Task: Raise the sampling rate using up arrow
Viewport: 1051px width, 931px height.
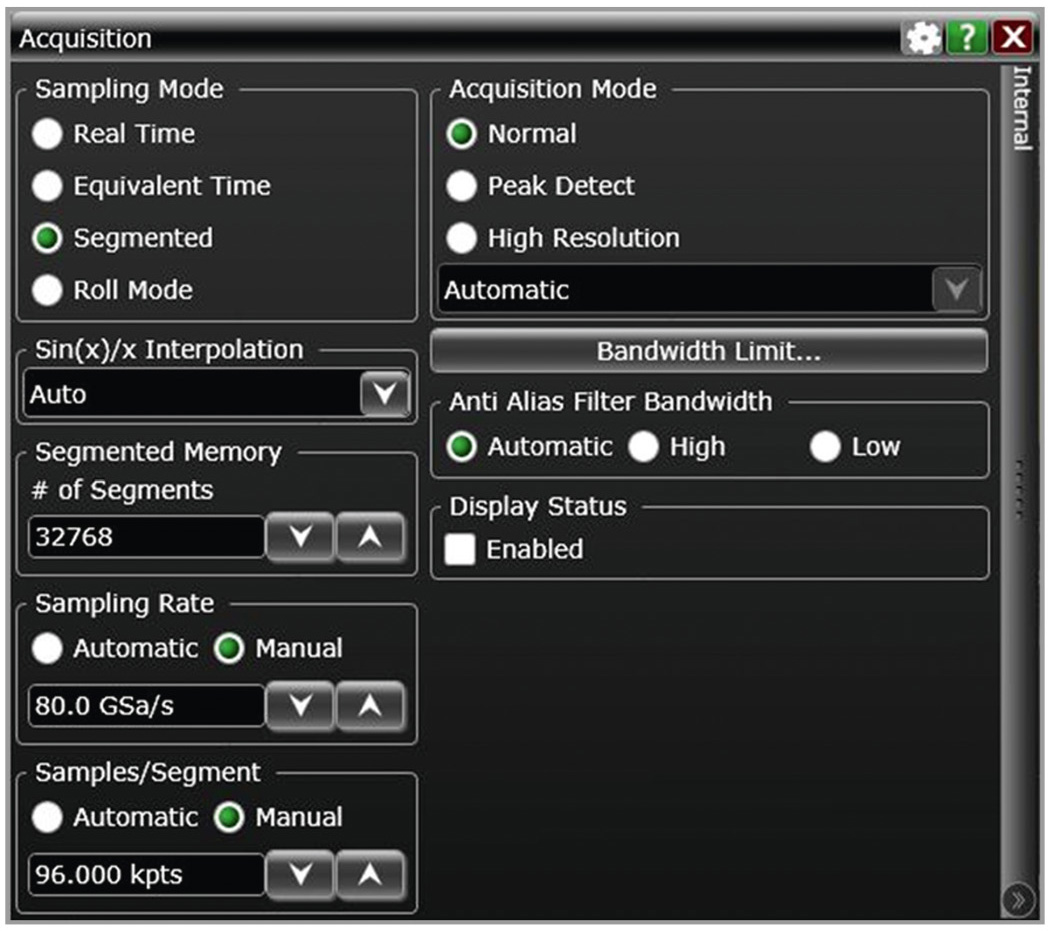Action: [x=370, y=707]
